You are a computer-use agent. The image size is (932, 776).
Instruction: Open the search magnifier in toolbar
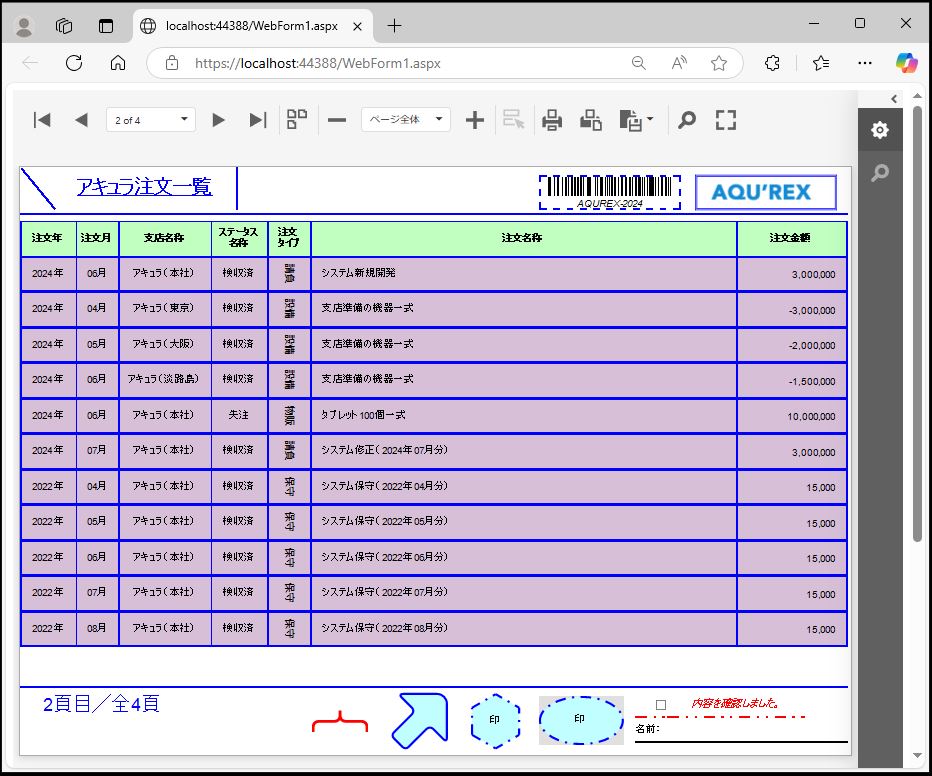coord(687,120)
